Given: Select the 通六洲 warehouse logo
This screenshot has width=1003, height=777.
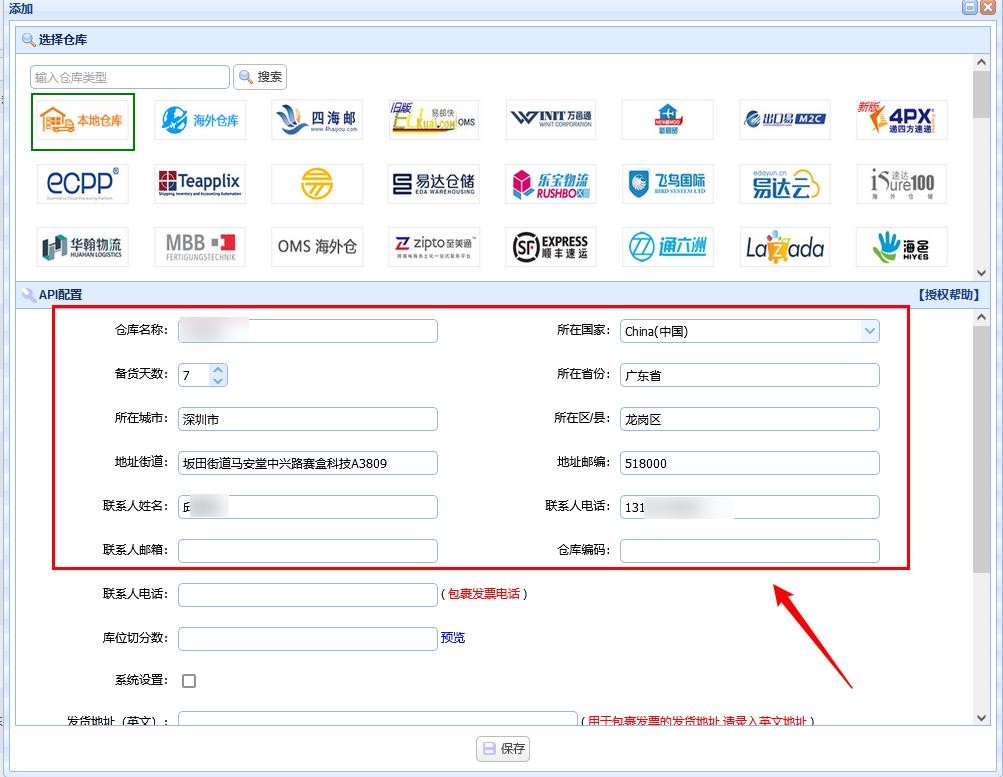Looking at the screenshot, I should point(668,247).
